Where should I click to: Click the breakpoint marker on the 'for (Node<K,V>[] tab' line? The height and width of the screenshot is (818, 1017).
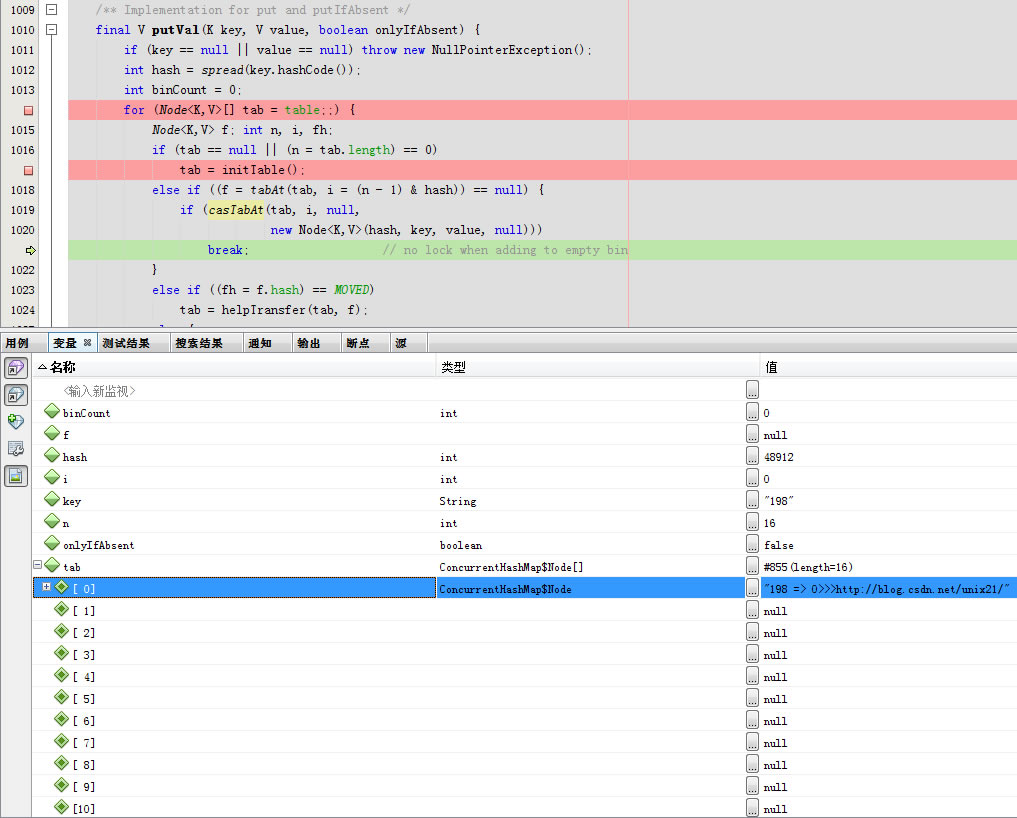coord(28,110)
